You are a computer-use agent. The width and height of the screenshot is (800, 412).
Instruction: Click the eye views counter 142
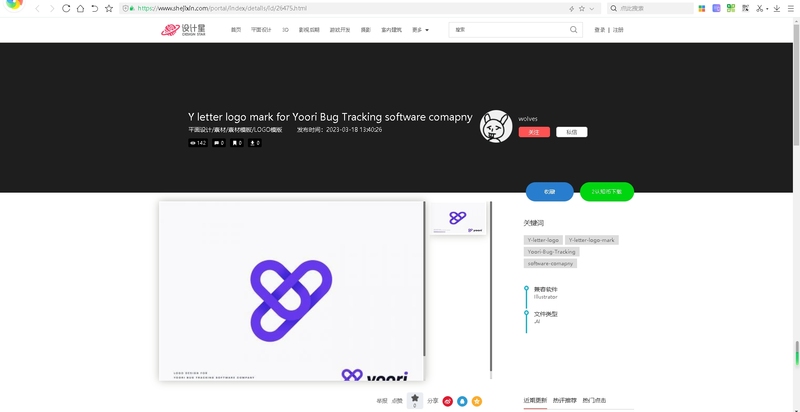[x=198, y=143]
